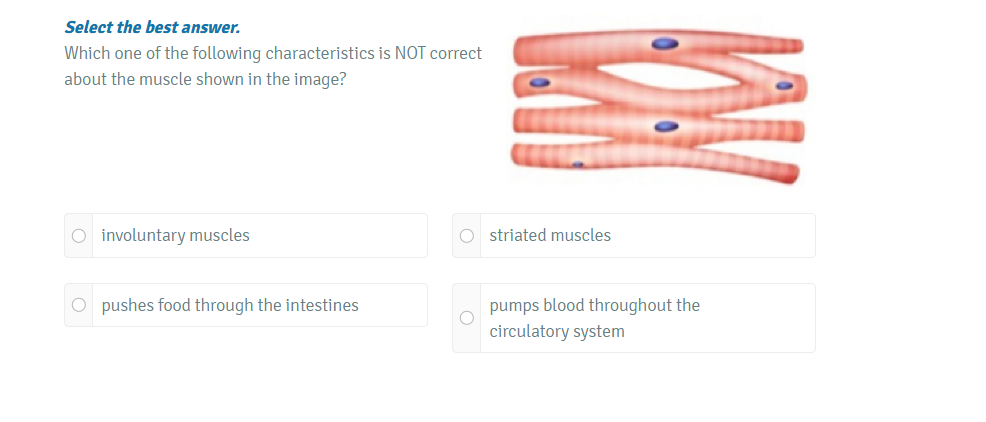Screen dimensions: 986x422
Task: Click blank space inside 'striated muscles' answer box
Action: point(720,236)
